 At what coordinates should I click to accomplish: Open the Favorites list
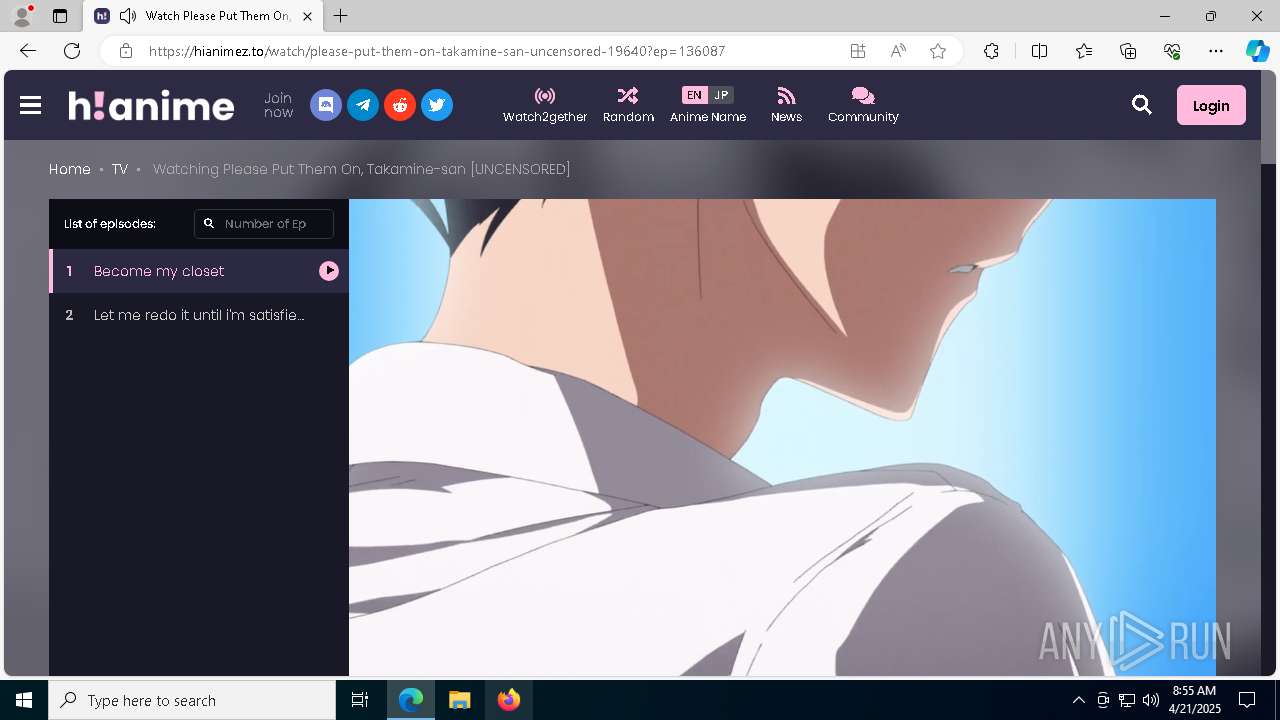click(1084, 51)
